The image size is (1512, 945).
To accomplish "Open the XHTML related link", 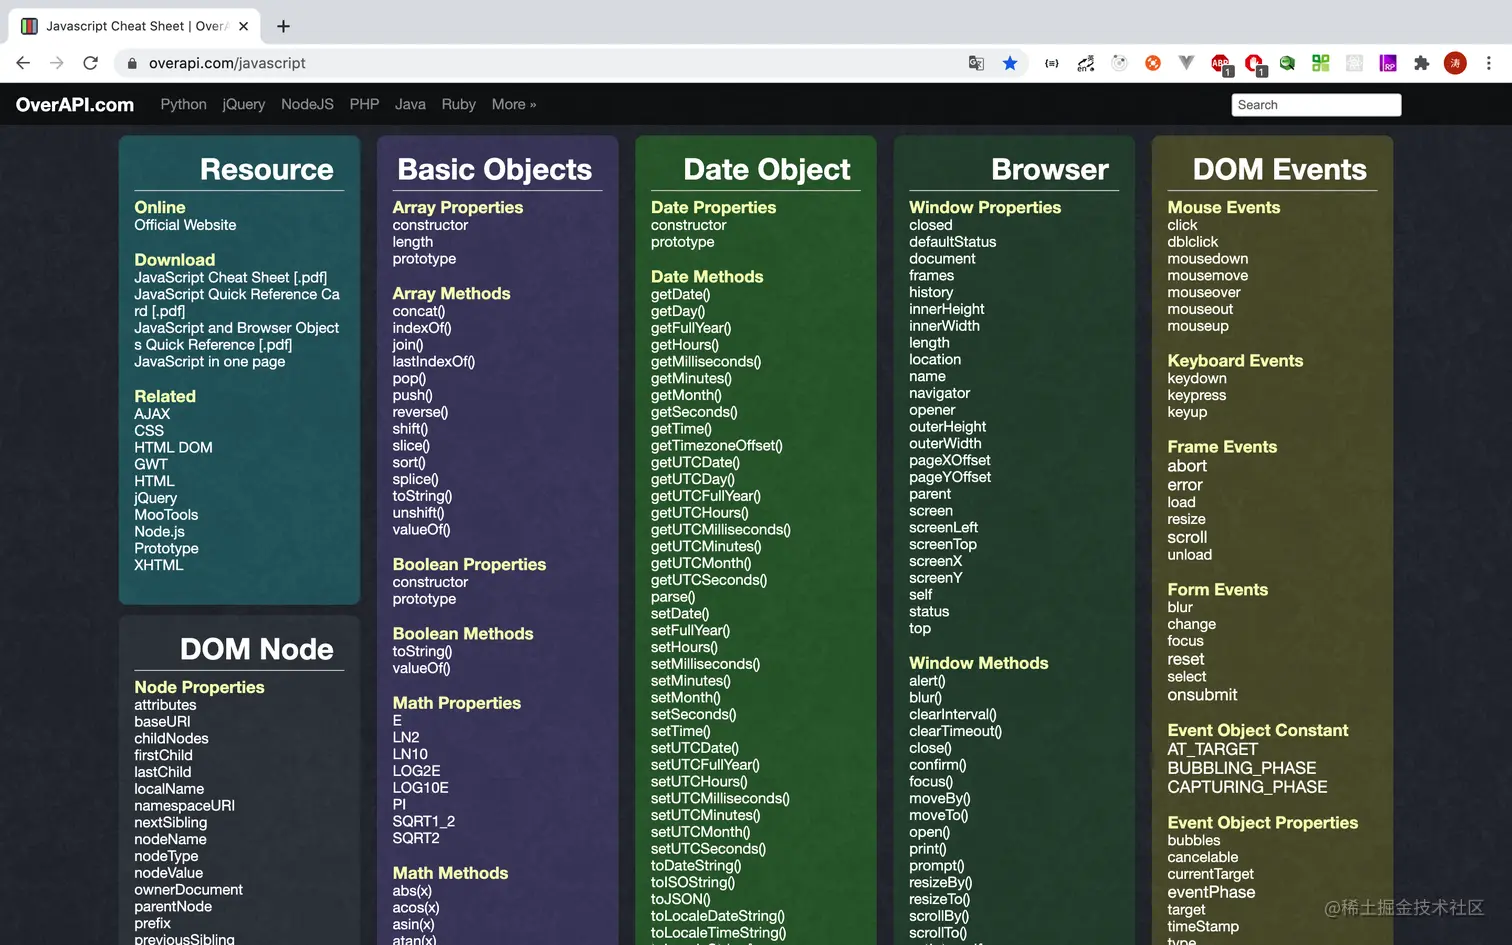I will [159, 565].
